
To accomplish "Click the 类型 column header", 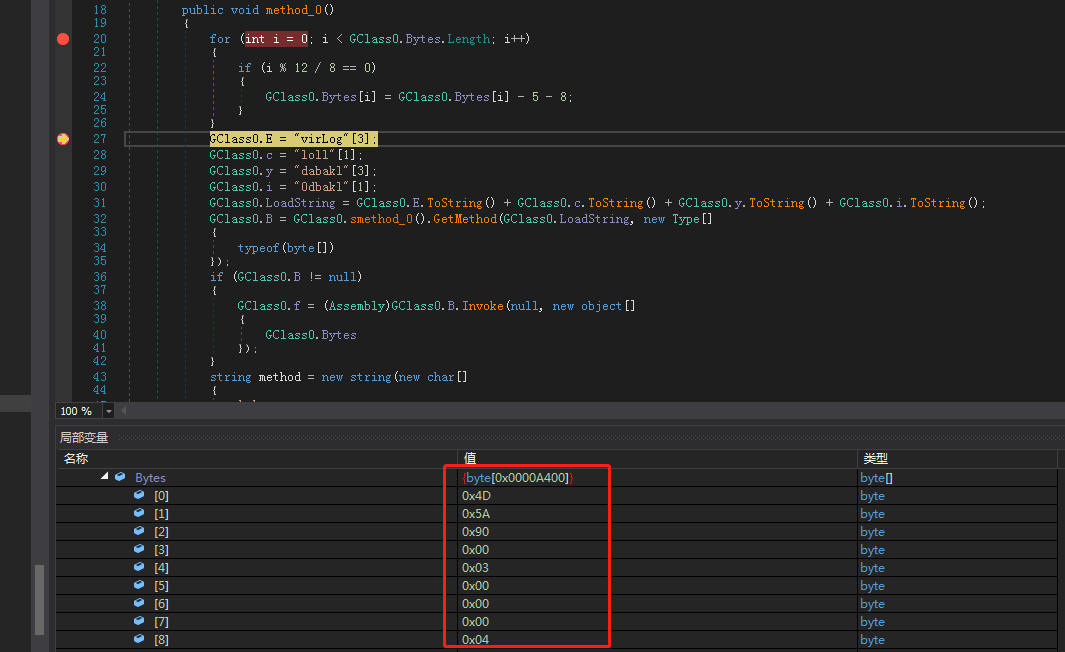I will [957, 458].
